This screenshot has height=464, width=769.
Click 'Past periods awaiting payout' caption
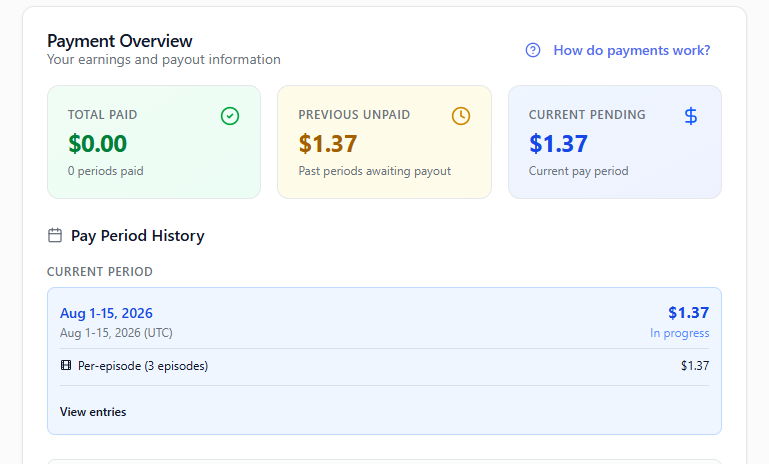pyautogui.click(x=375, y=171)
